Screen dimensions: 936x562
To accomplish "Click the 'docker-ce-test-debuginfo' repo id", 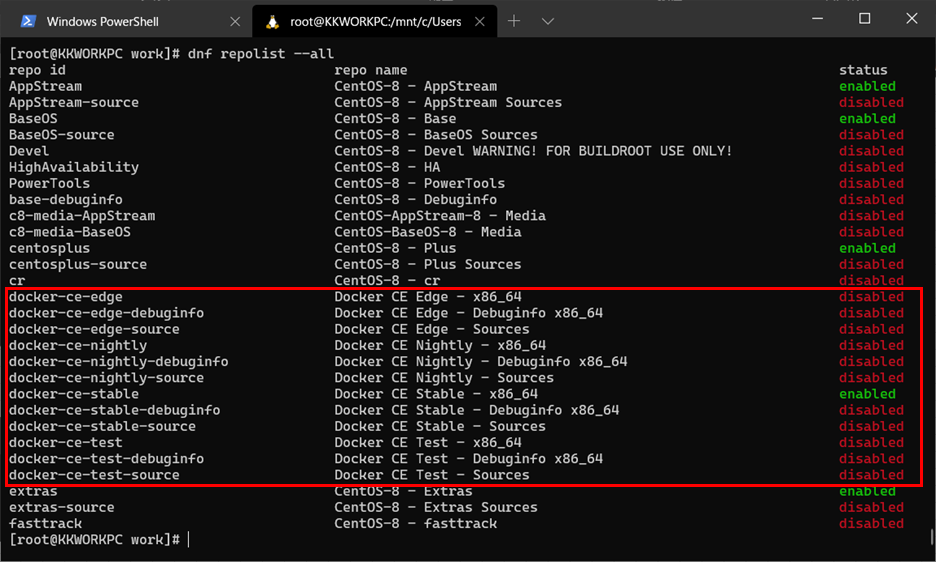I will tap(106, 459).
